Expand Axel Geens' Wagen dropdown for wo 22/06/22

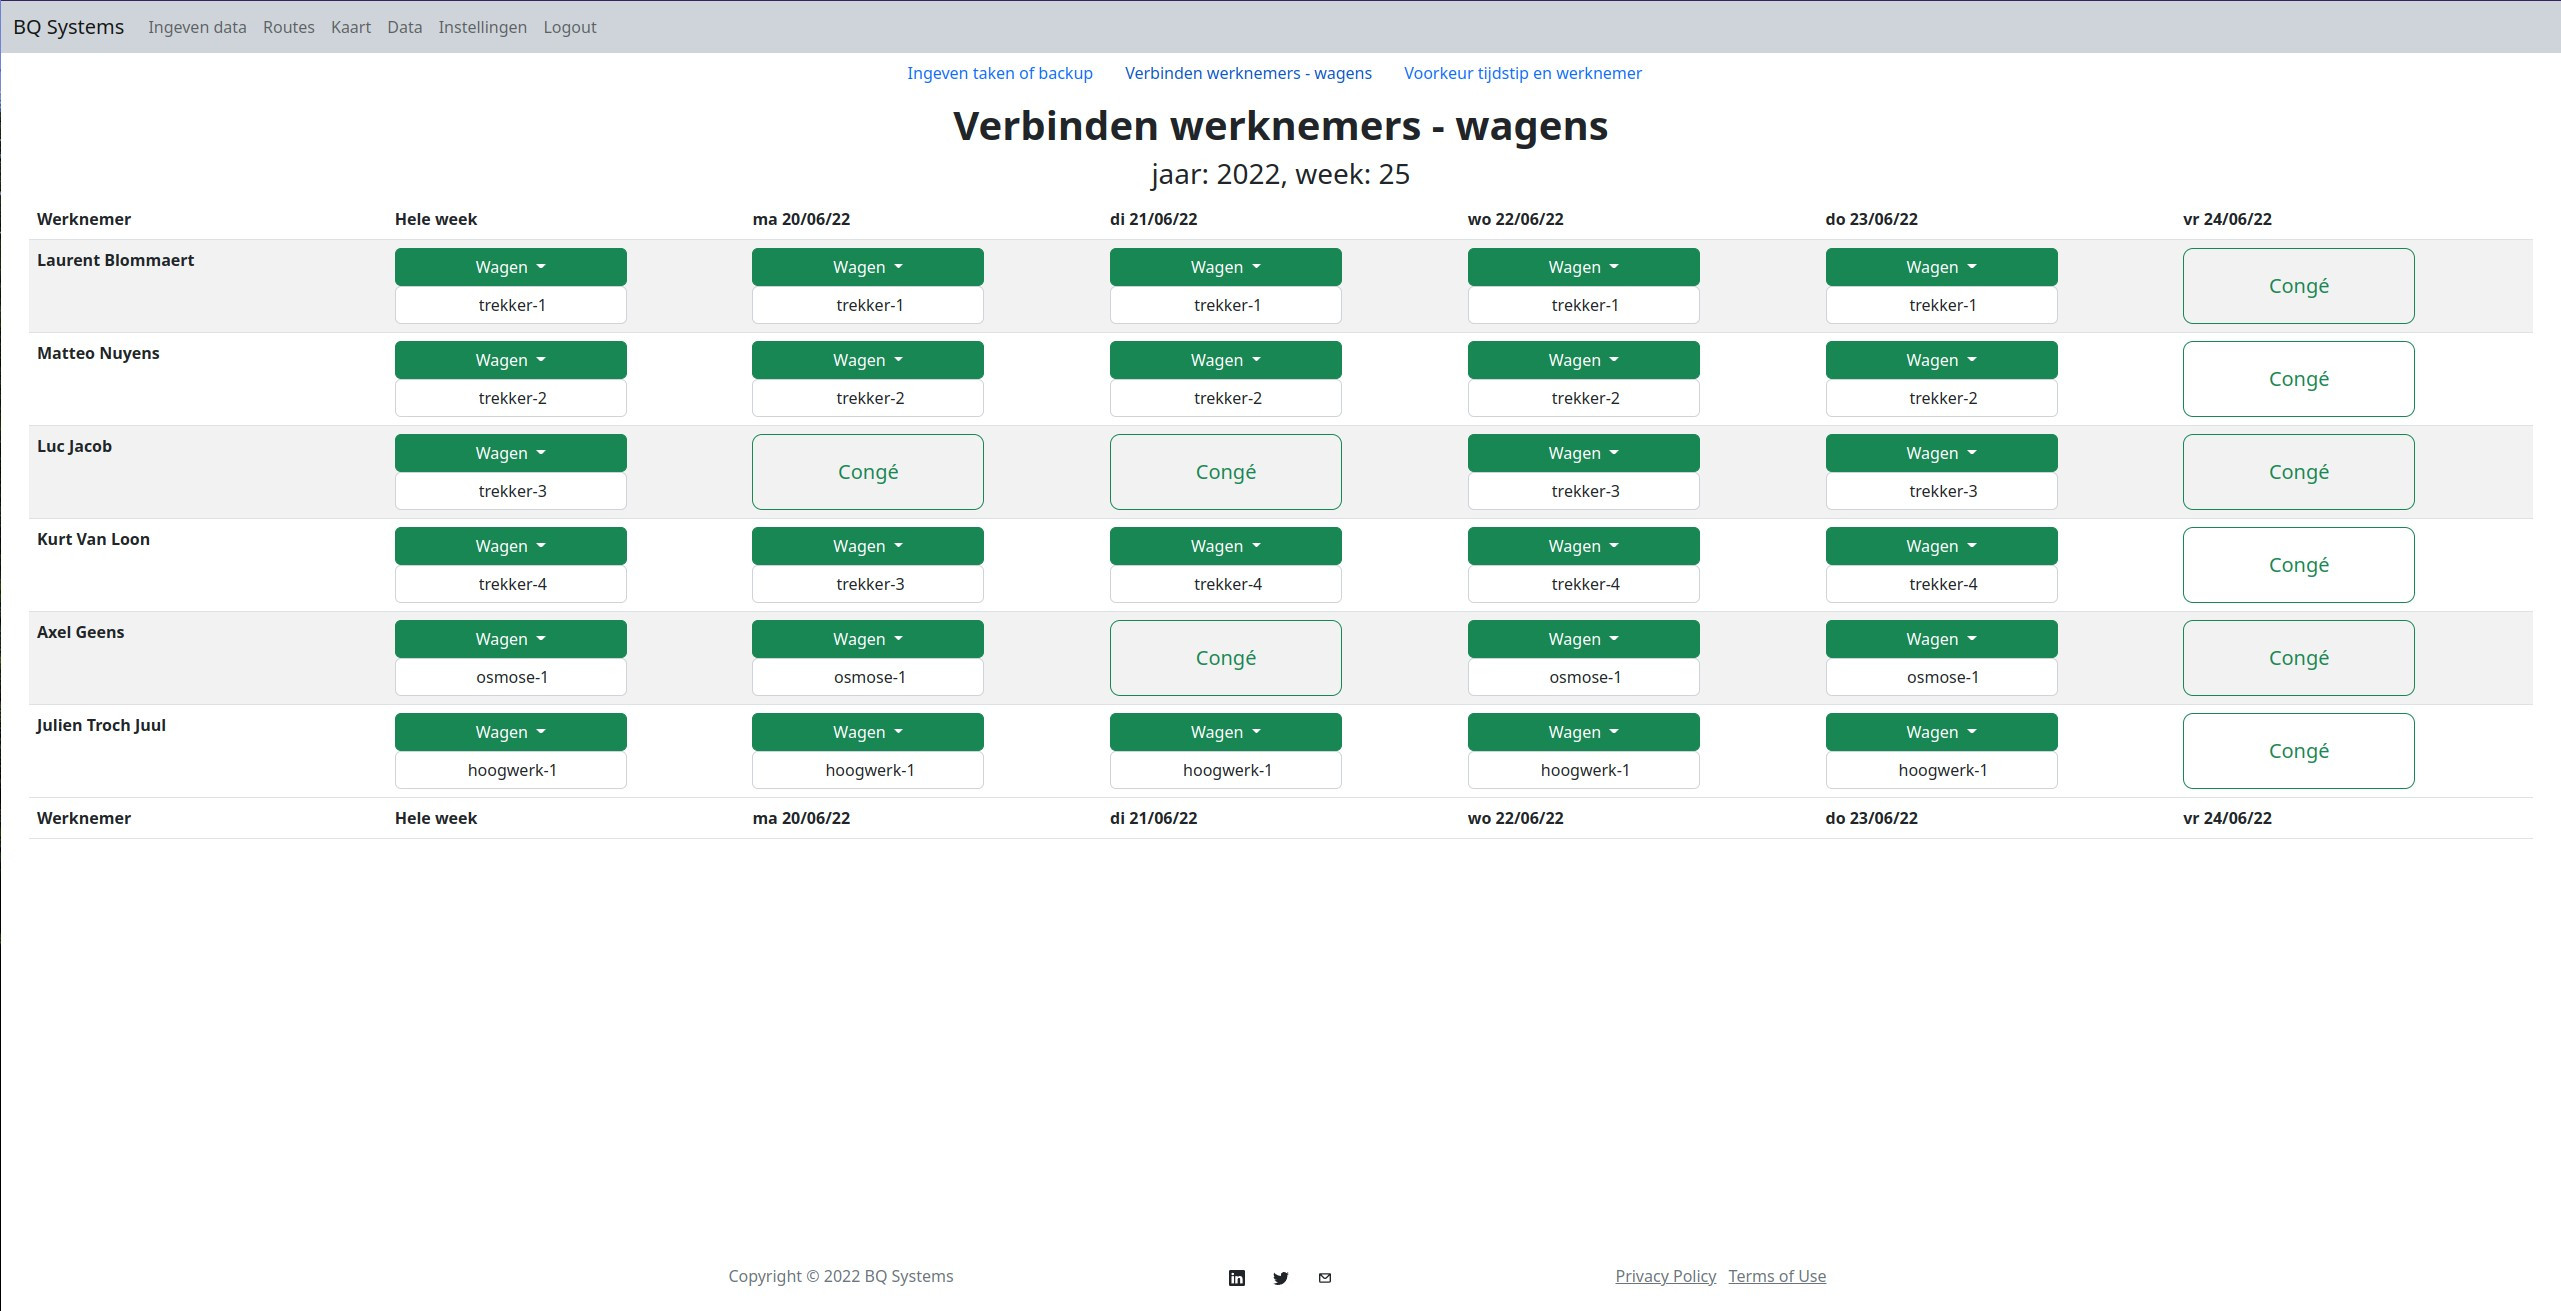pyautogui.click(x=1584, y=639)
